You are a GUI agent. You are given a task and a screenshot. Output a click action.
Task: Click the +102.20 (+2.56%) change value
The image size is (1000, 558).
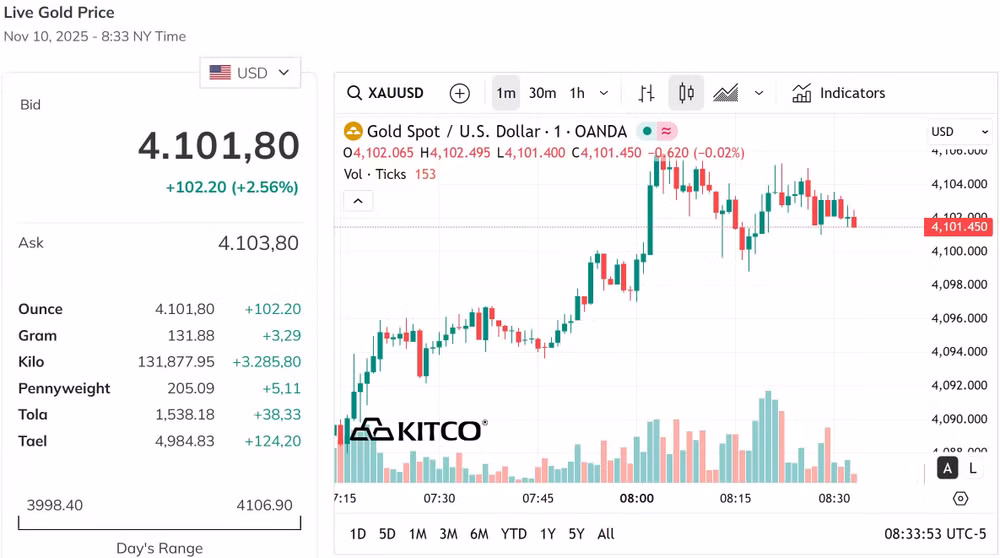pyautogui.click(x=232, y=187)
